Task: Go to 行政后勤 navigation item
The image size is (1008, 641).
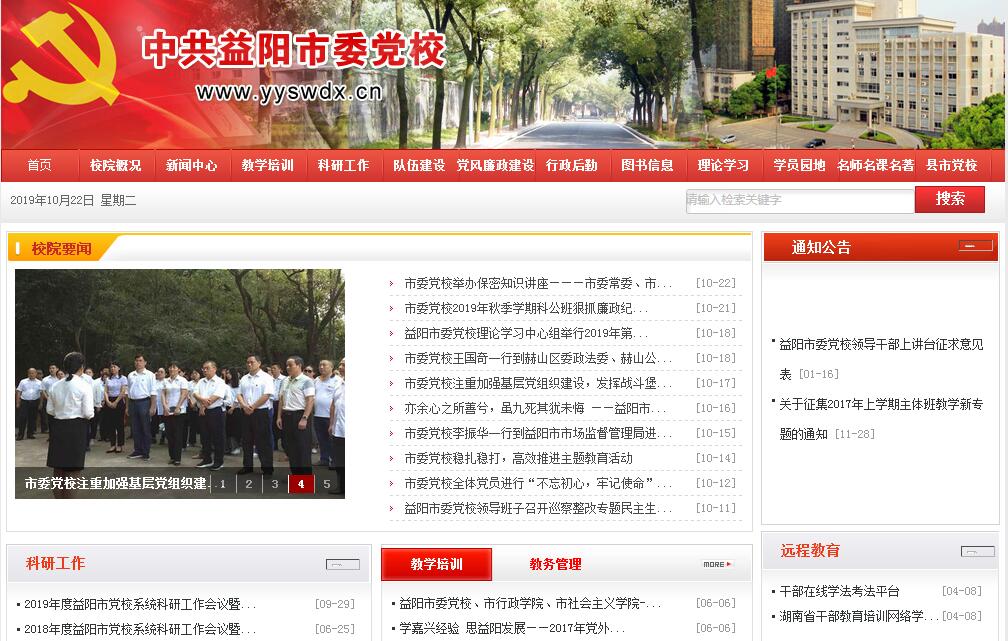Action: tap(572, 165)
